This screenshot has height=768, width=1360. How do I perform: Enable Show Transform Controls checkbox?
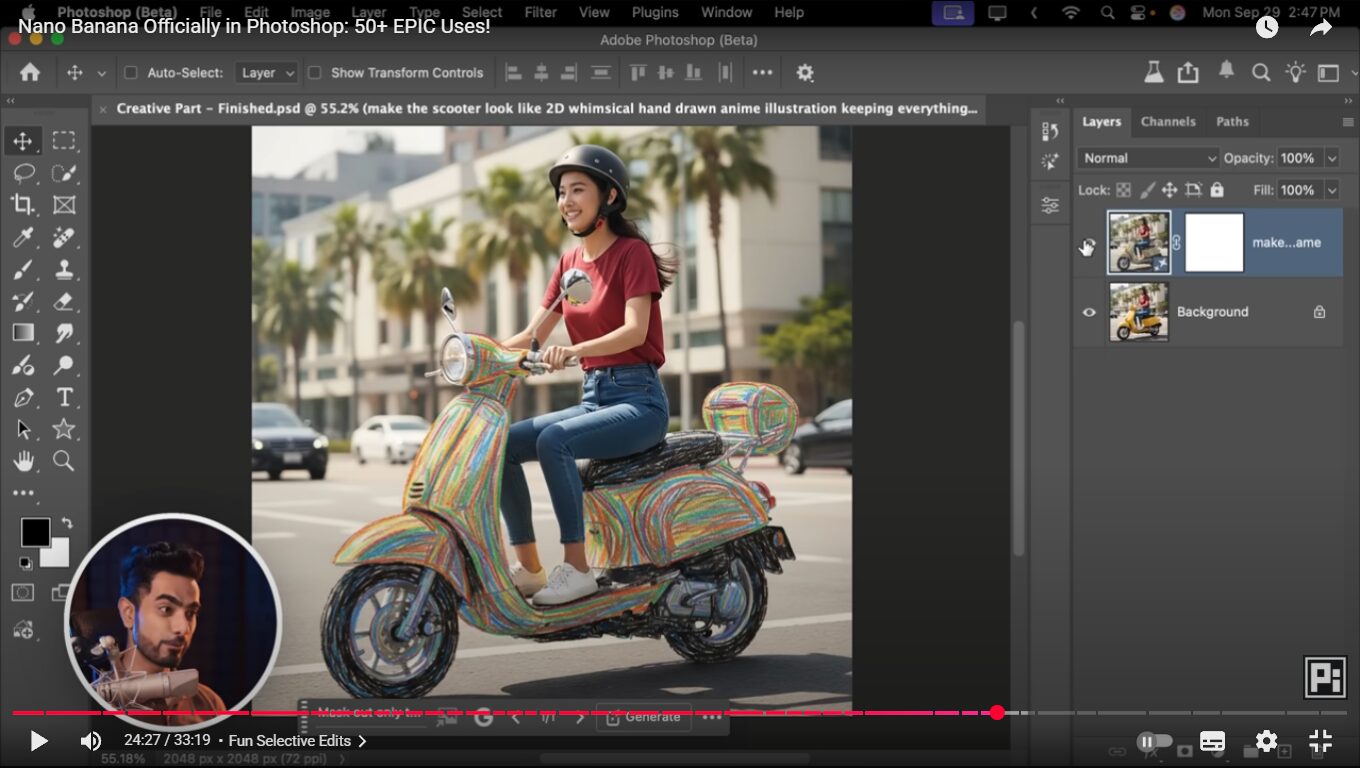pos(314,73)
